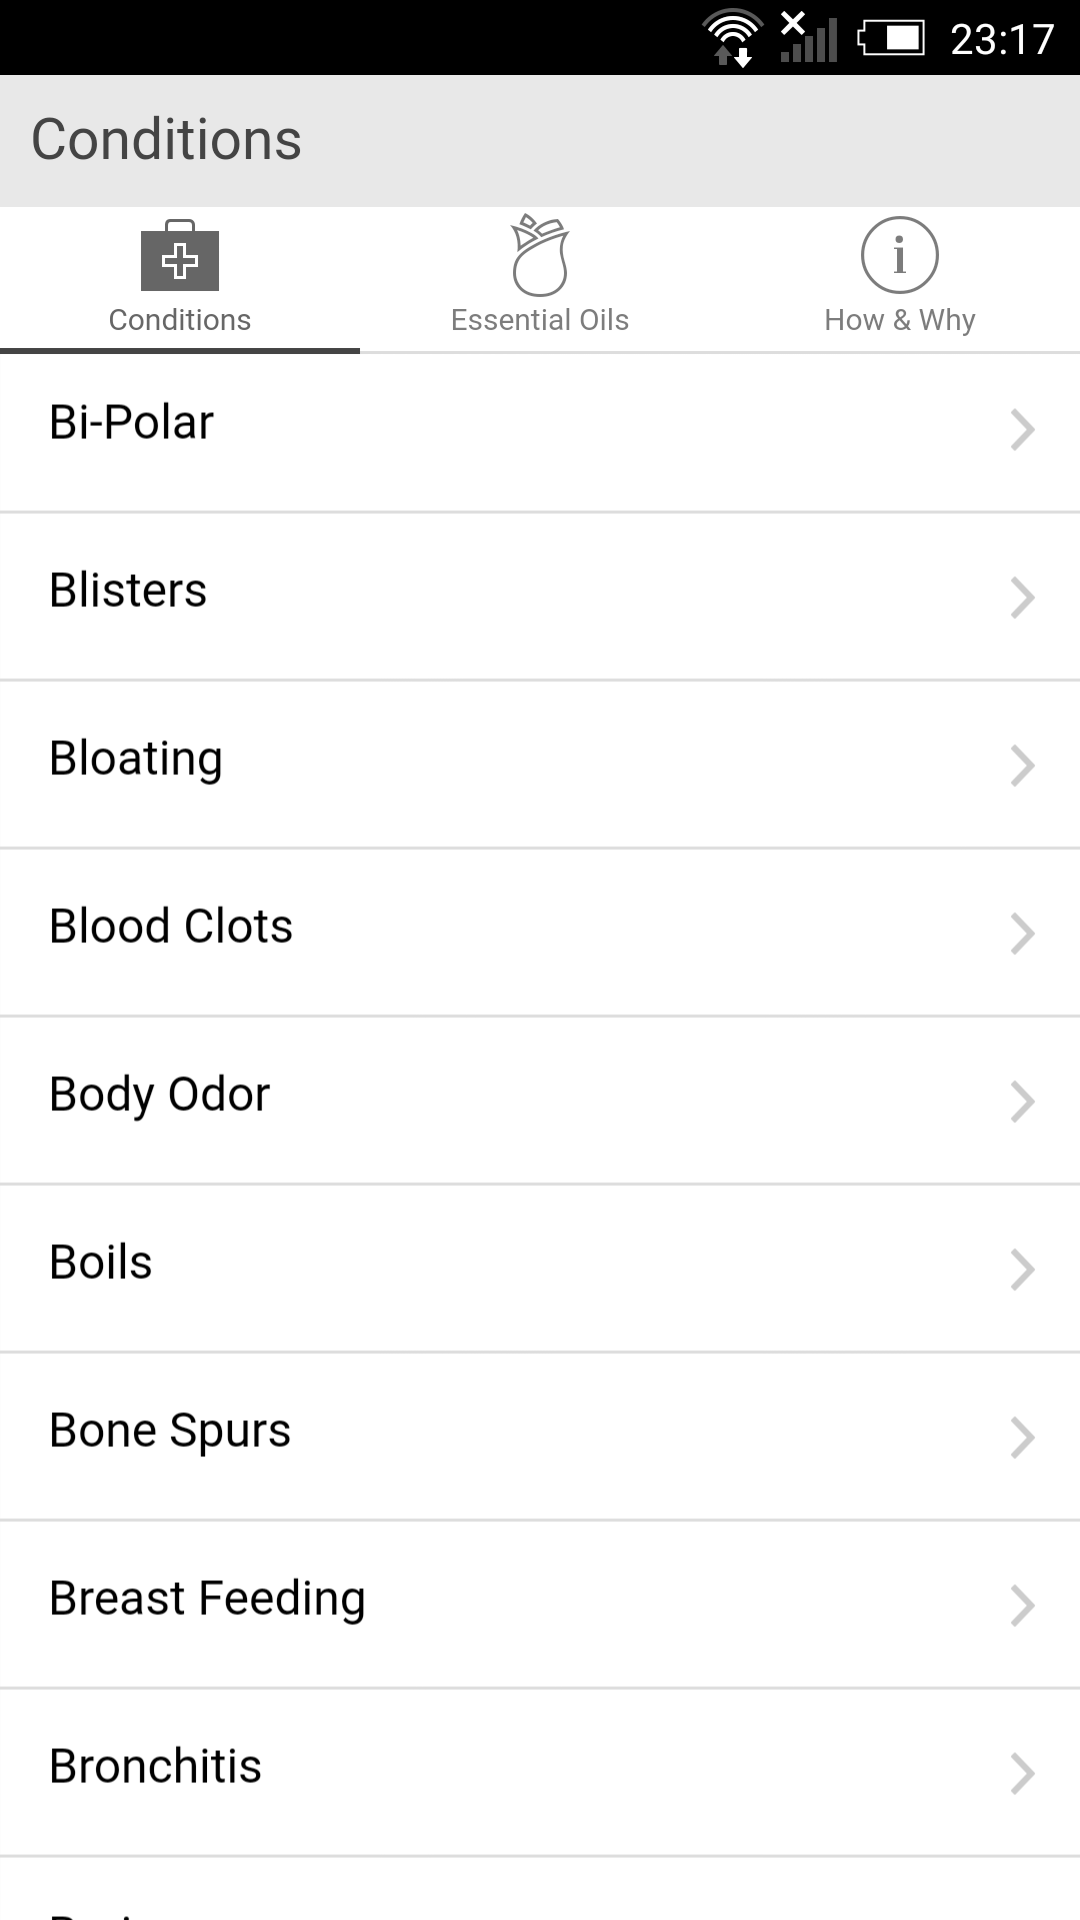The image size is (1080, 1920).
Task: Select Bronchitis from the list
Action: (156, 1767)
